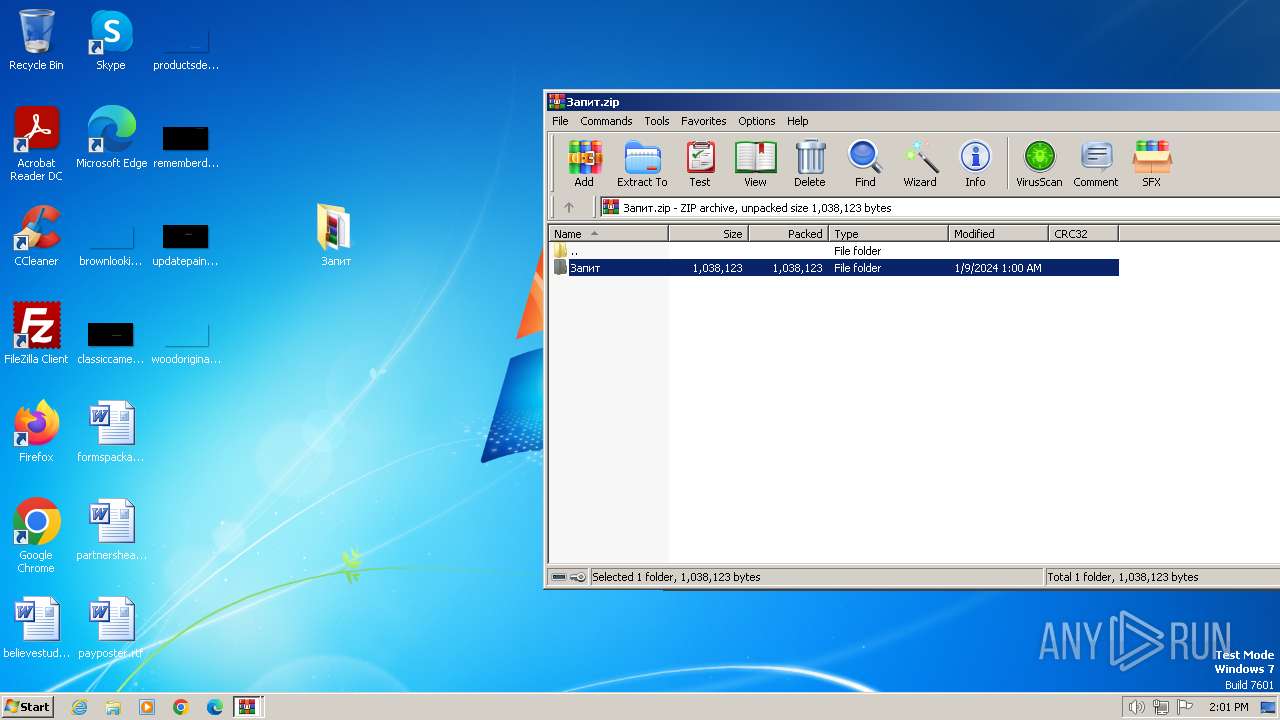Select the parent folder '..' row

click(834, 251)
